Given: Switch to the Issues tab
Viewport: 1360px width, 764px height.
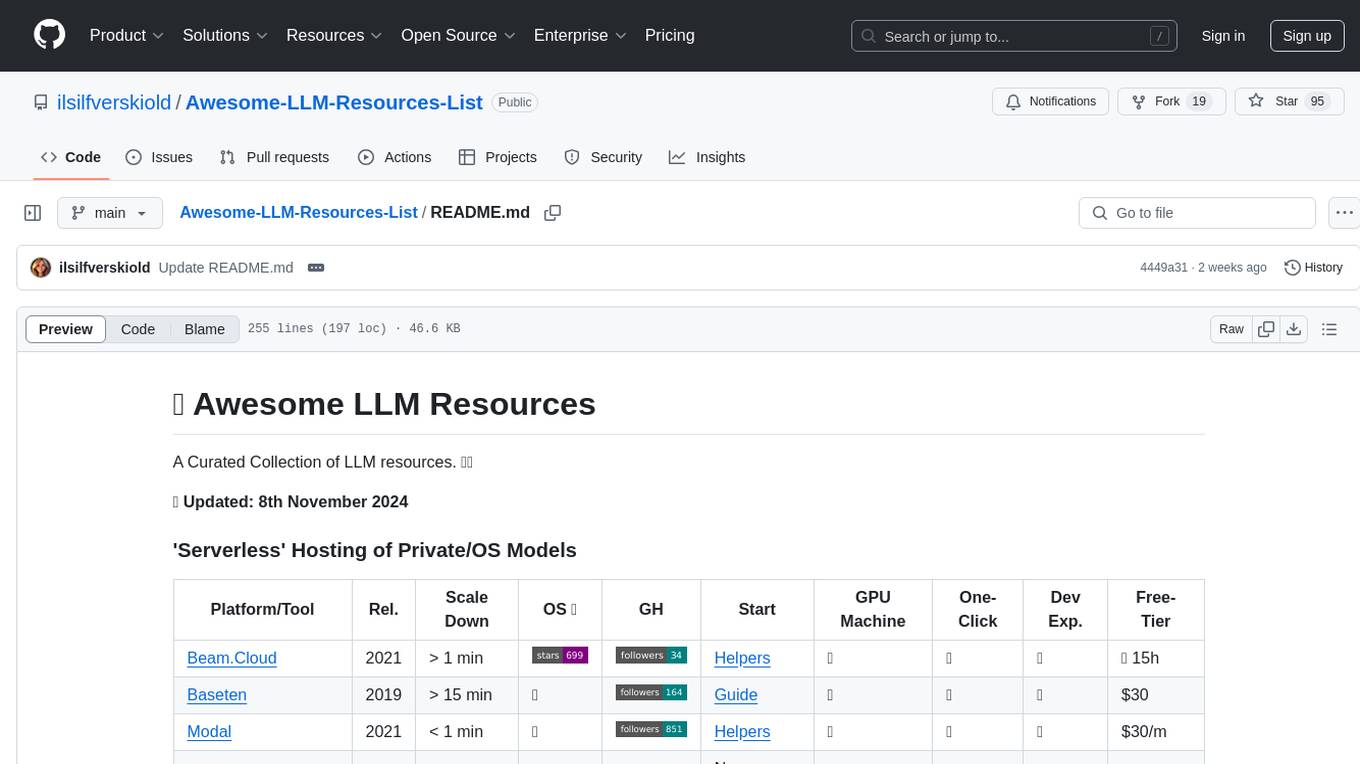Looking at the screenshot, I should click(159, 157).
